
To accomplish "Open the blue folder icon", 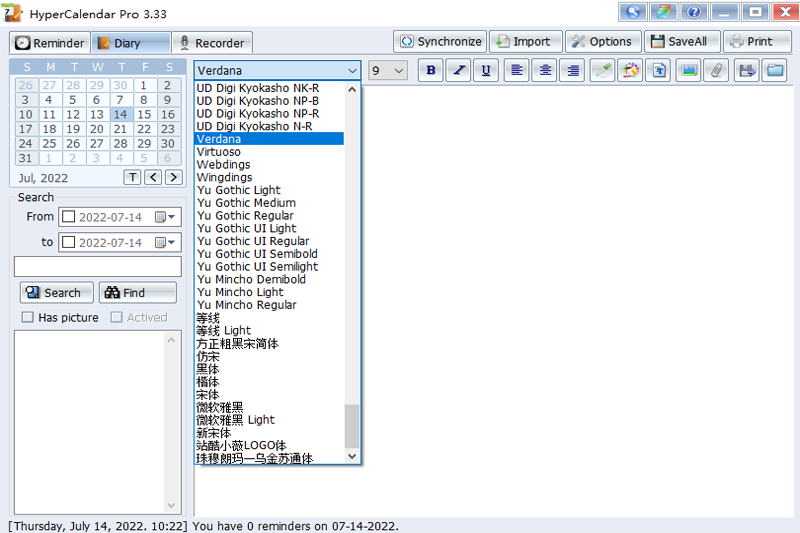I will click(775, 70).
